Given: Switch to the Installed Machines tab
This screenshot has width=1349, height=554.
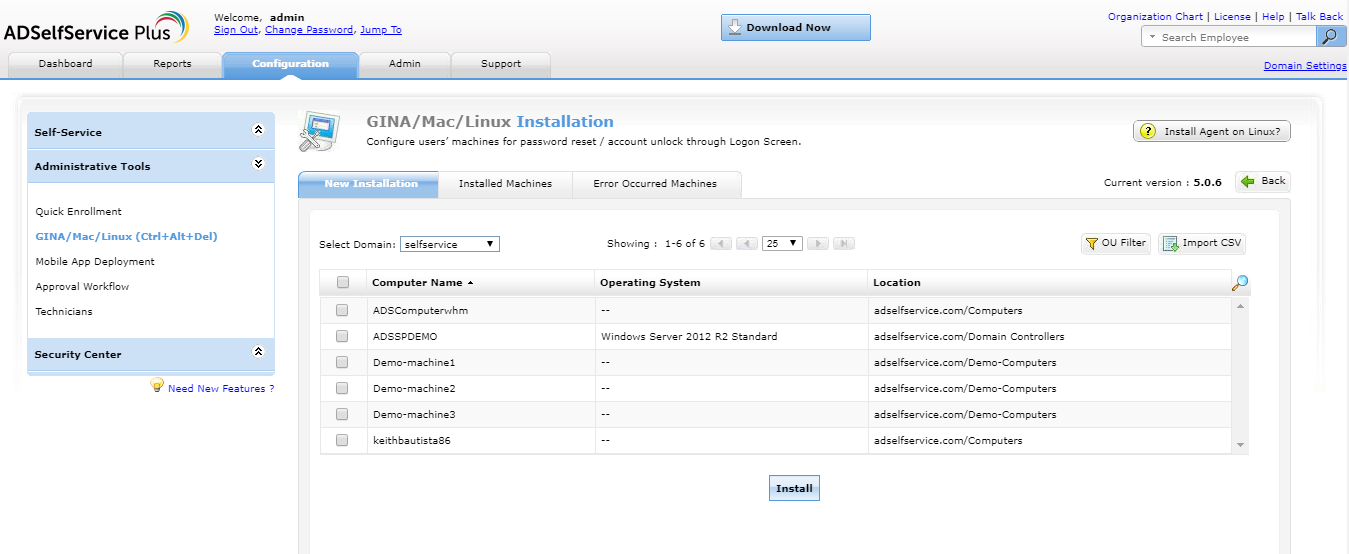Looking at the screenshot, I should click(505, 184).
